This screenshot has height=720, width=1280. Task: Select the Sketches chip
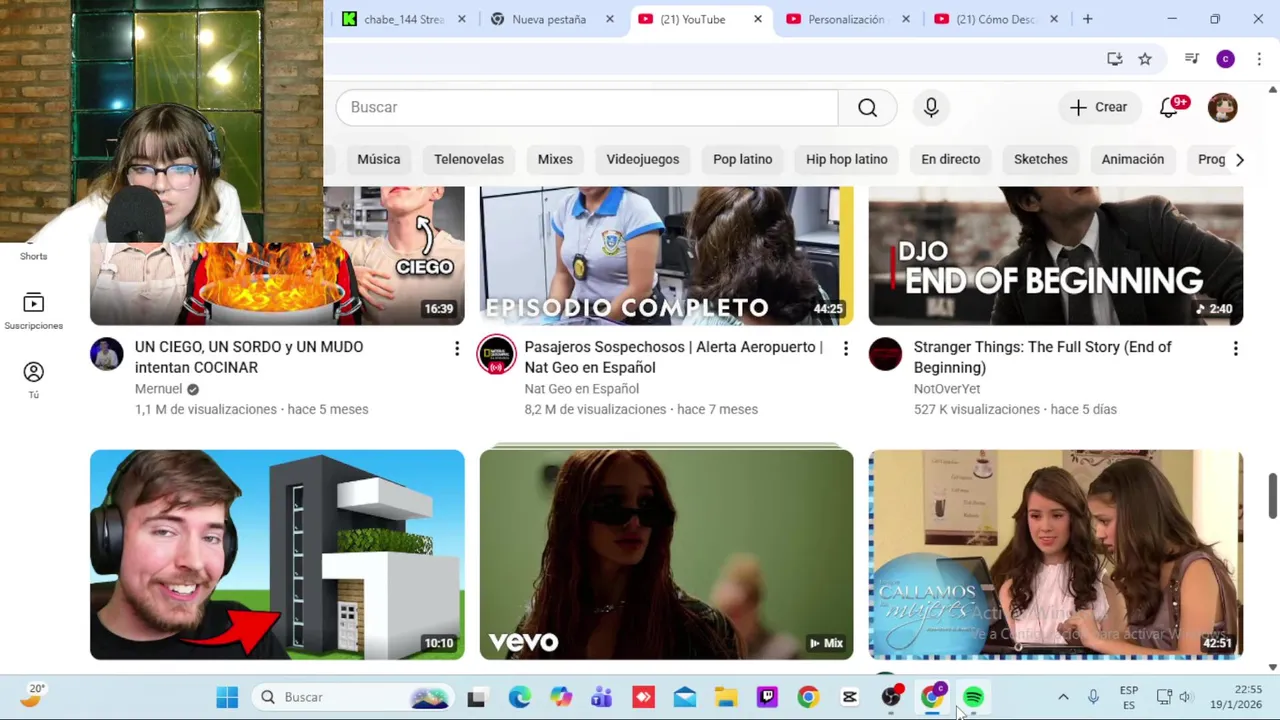(1040, 160)
